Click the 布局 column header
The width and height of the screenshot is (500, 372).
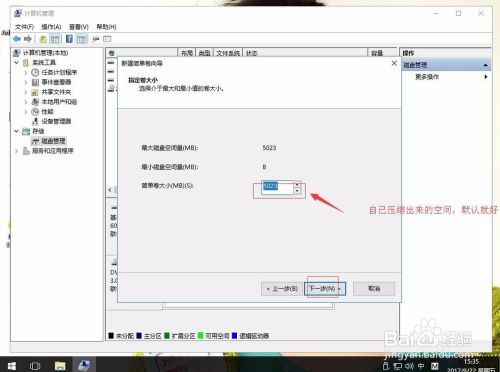[187, 53]
